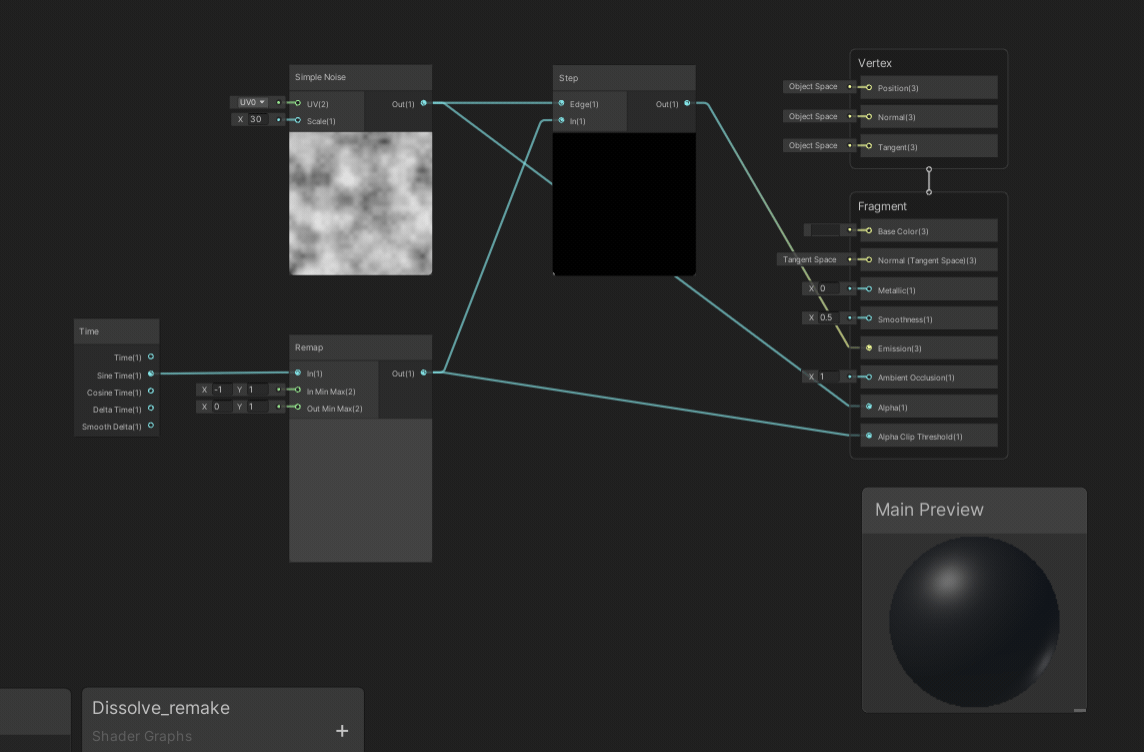Click Emission(3) input port
The height and width of the screenshot is (752, 1144).
tap(869, 348)
